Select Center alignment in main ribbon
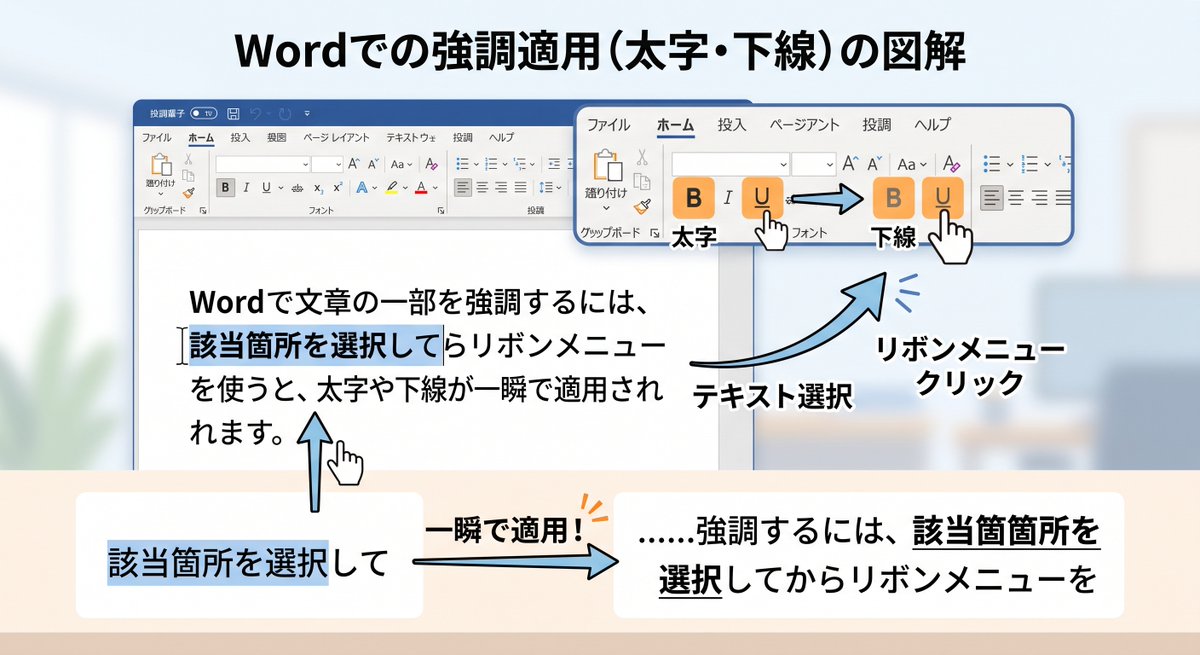 [482, 187]
